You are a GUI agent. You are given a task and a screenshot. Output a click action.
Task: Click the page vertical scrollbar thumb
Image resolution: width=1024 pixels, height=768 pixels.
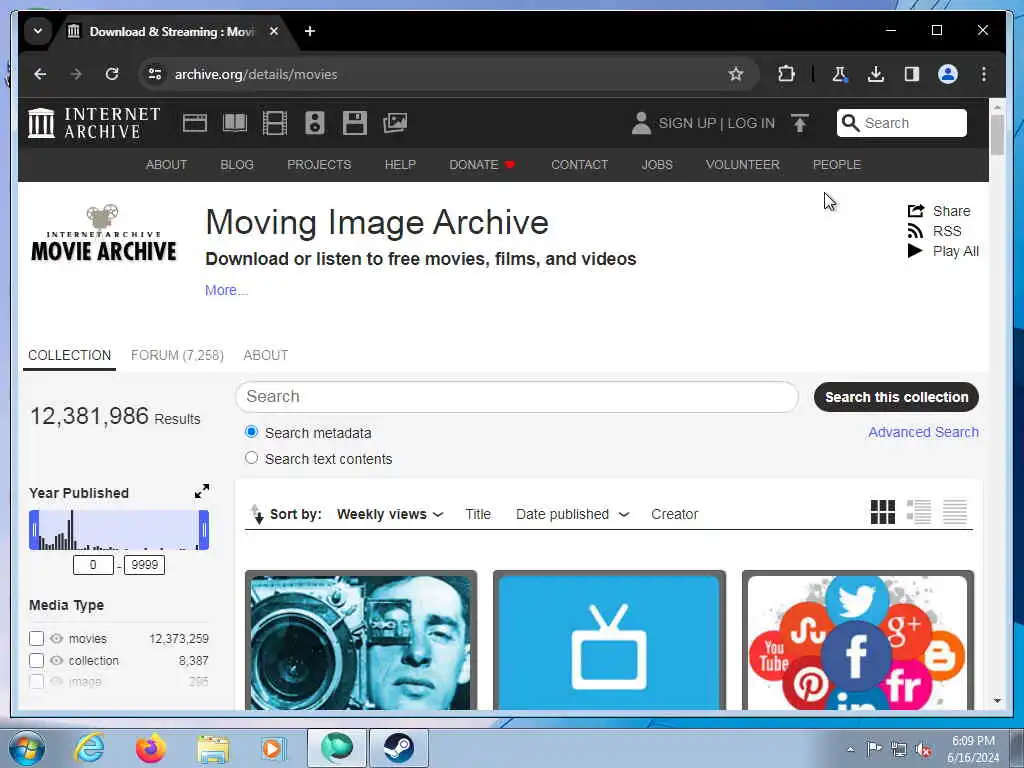tap(997, 135)
